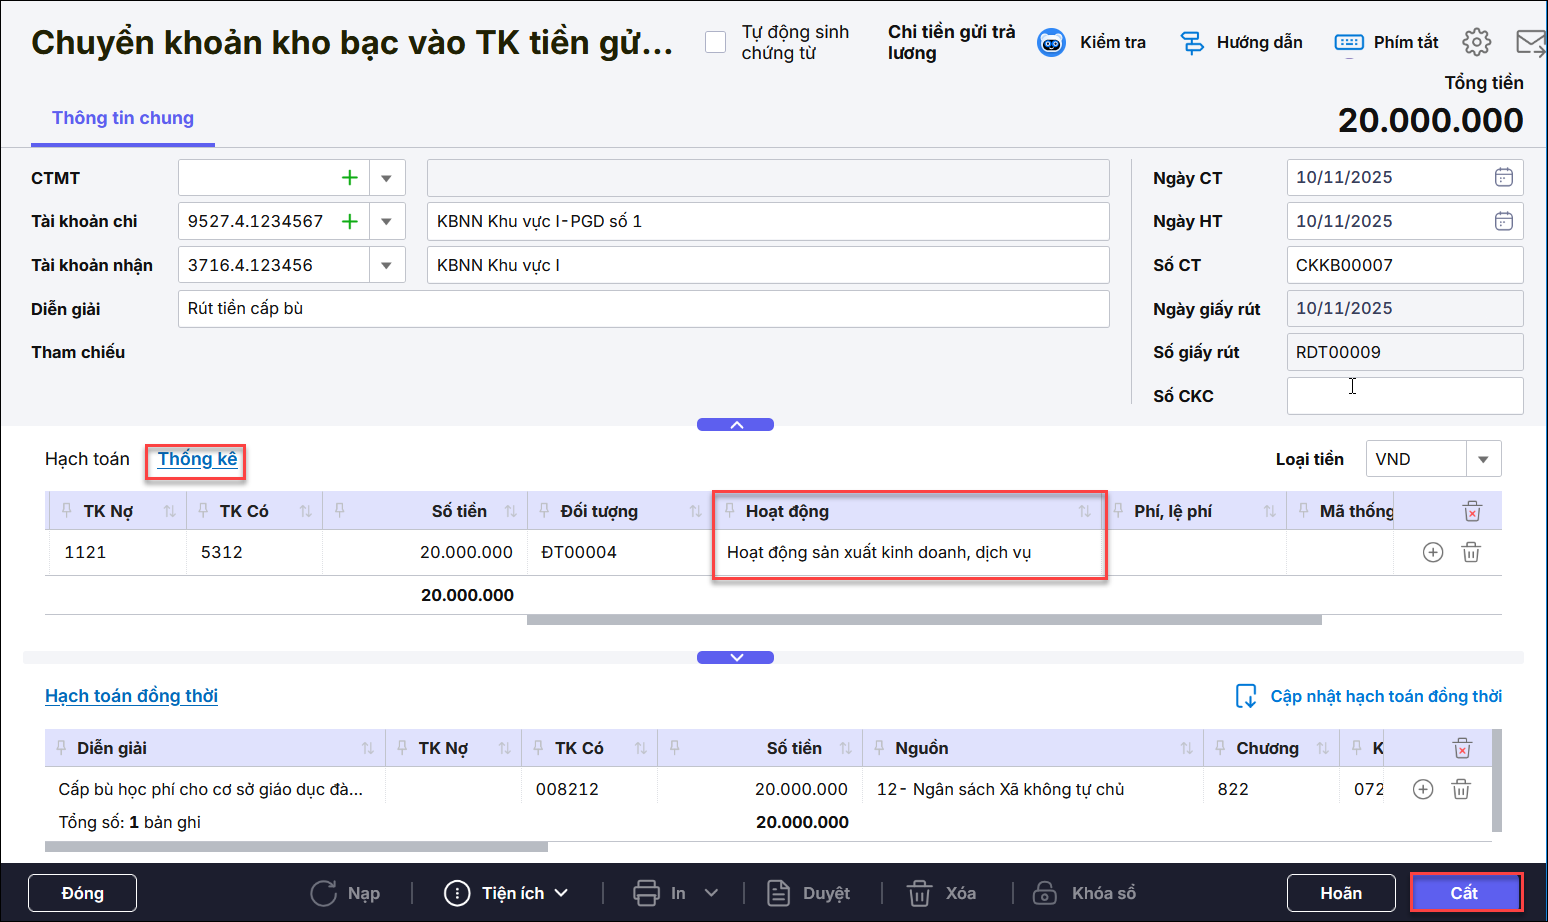Collapse the general info section
Viewport: 1548px width, 922px height.
pos(735,425)
